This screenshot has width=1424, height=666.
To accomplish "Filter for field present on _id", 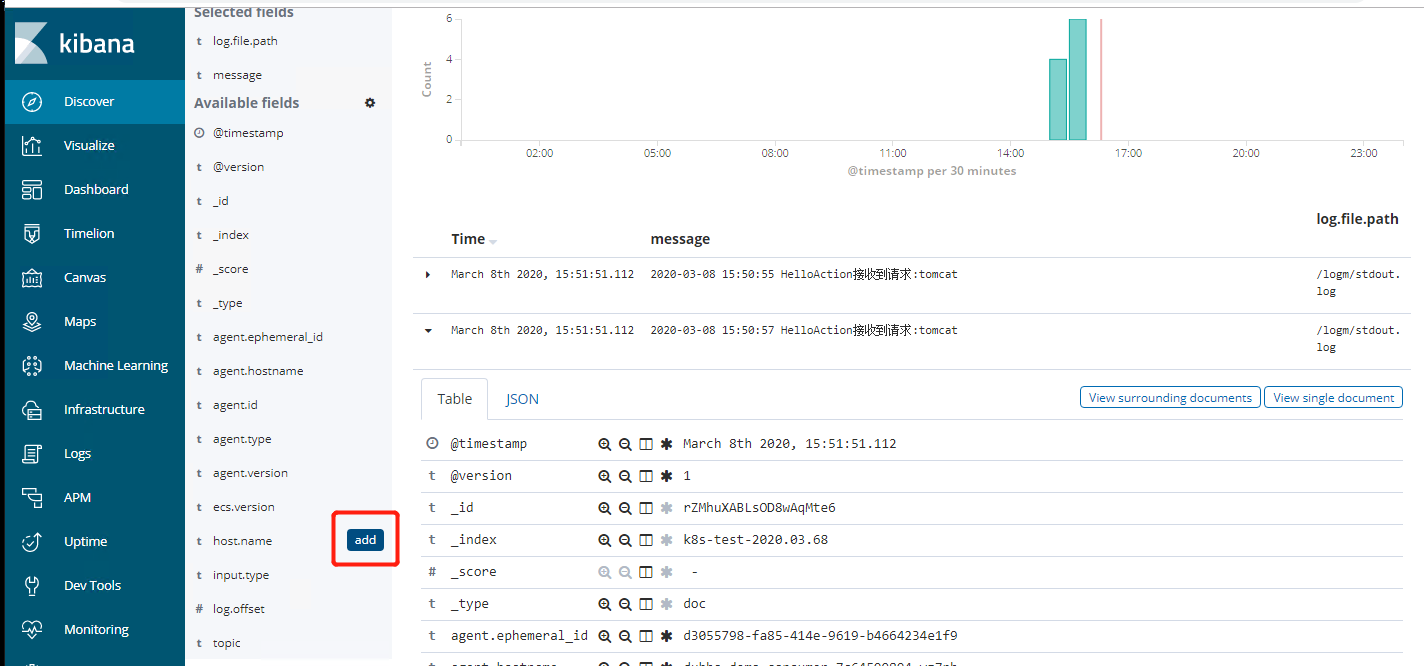I will pyautogui.click(x=667, y=508).
